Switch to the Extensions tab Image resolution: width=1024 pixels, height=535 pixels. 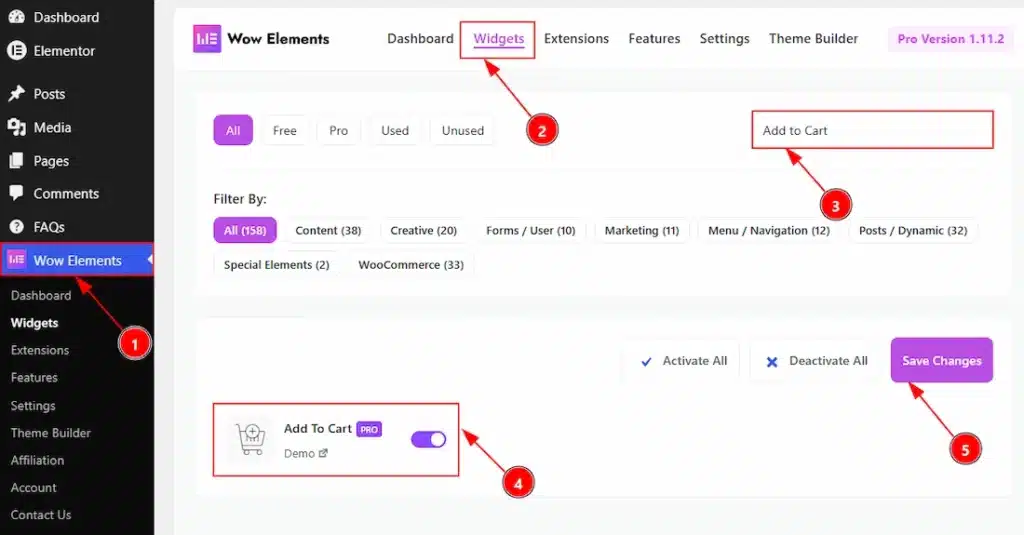(576, 39)
